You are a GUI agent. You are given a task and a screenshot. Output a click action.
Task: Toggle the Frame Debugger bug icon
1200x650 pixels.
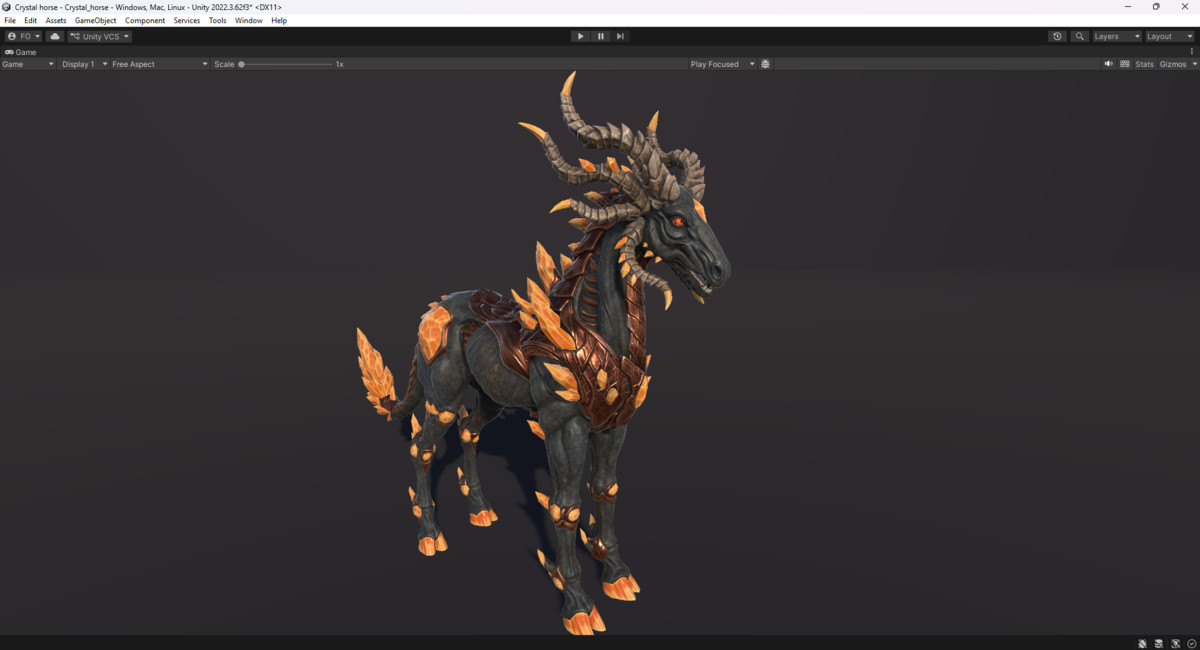(x=766, y=64)
